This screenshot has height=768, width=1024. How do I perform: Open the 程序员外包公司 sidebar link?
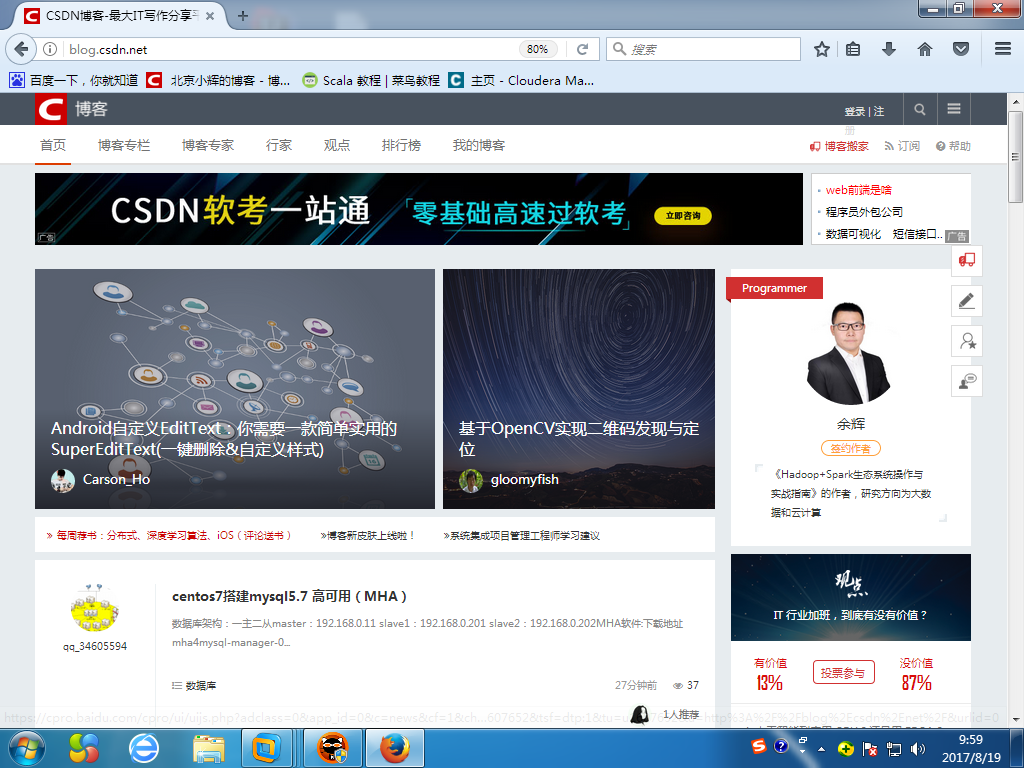(x=864, y=212)
